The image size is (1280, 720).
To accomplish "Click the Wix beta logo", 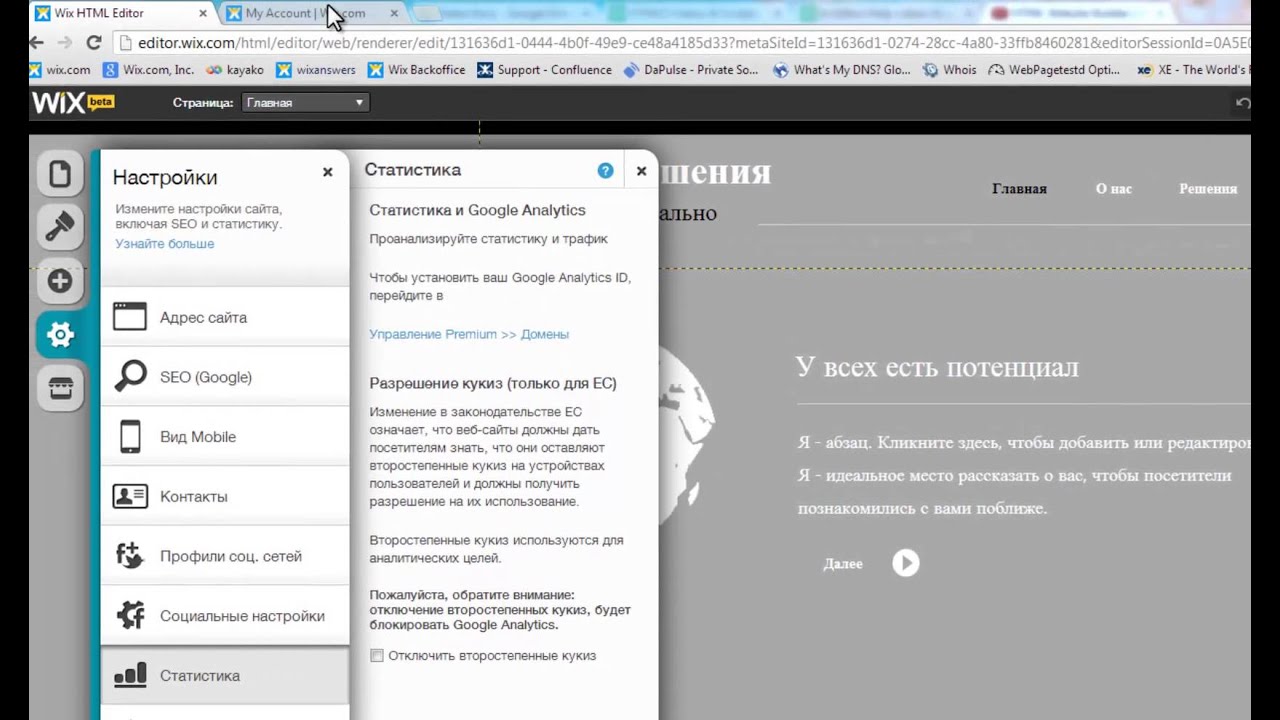I will point(73,102).
